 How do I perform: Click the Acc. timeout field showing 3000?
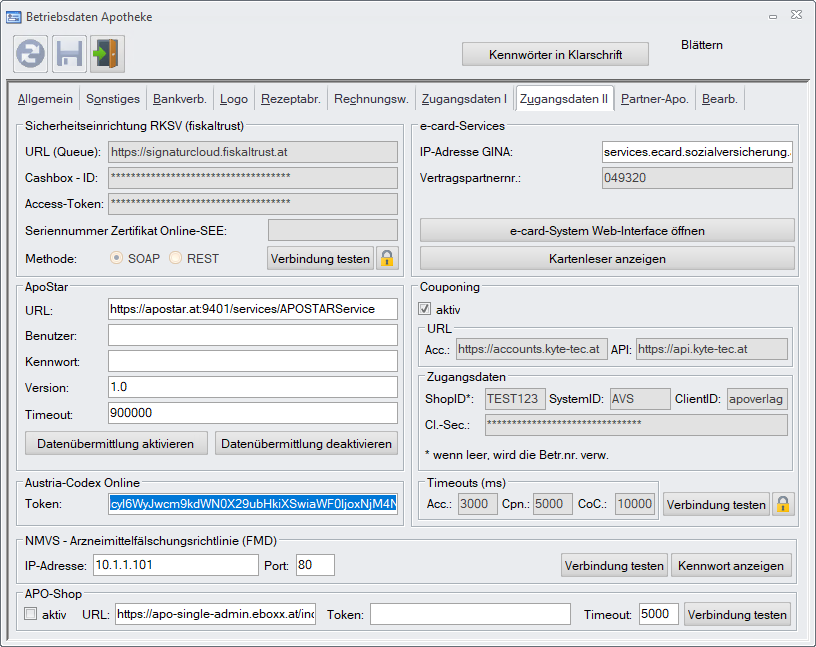(478, 504)
